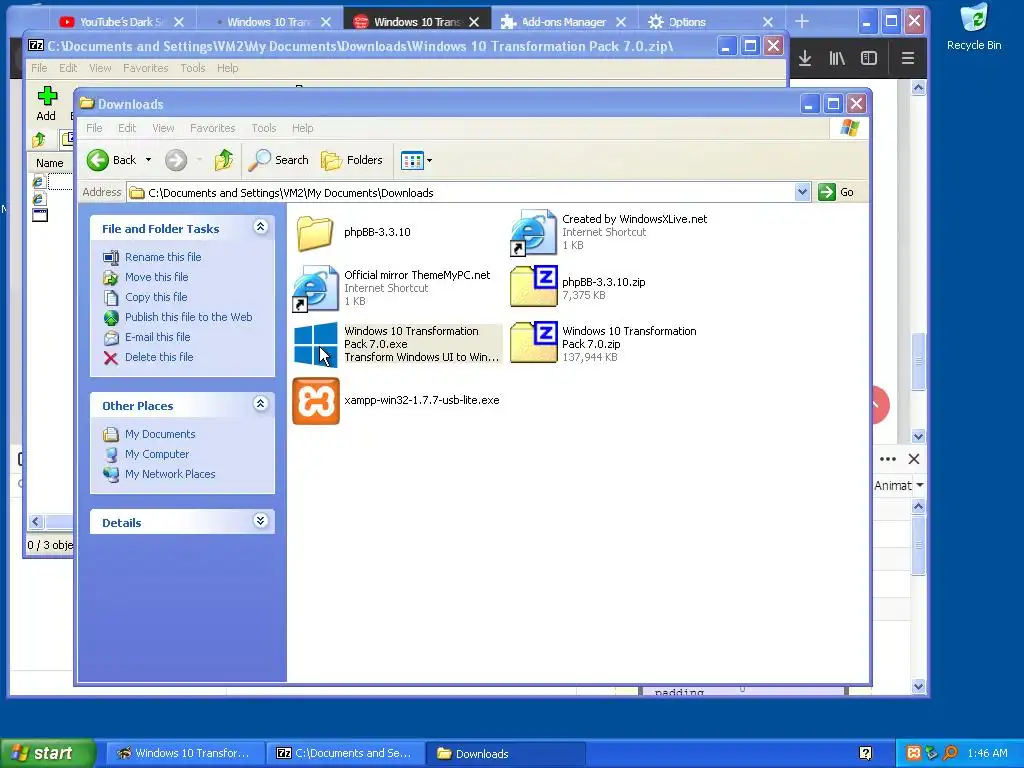
Task: Close the Options browser tab
Action: point(768,22)
